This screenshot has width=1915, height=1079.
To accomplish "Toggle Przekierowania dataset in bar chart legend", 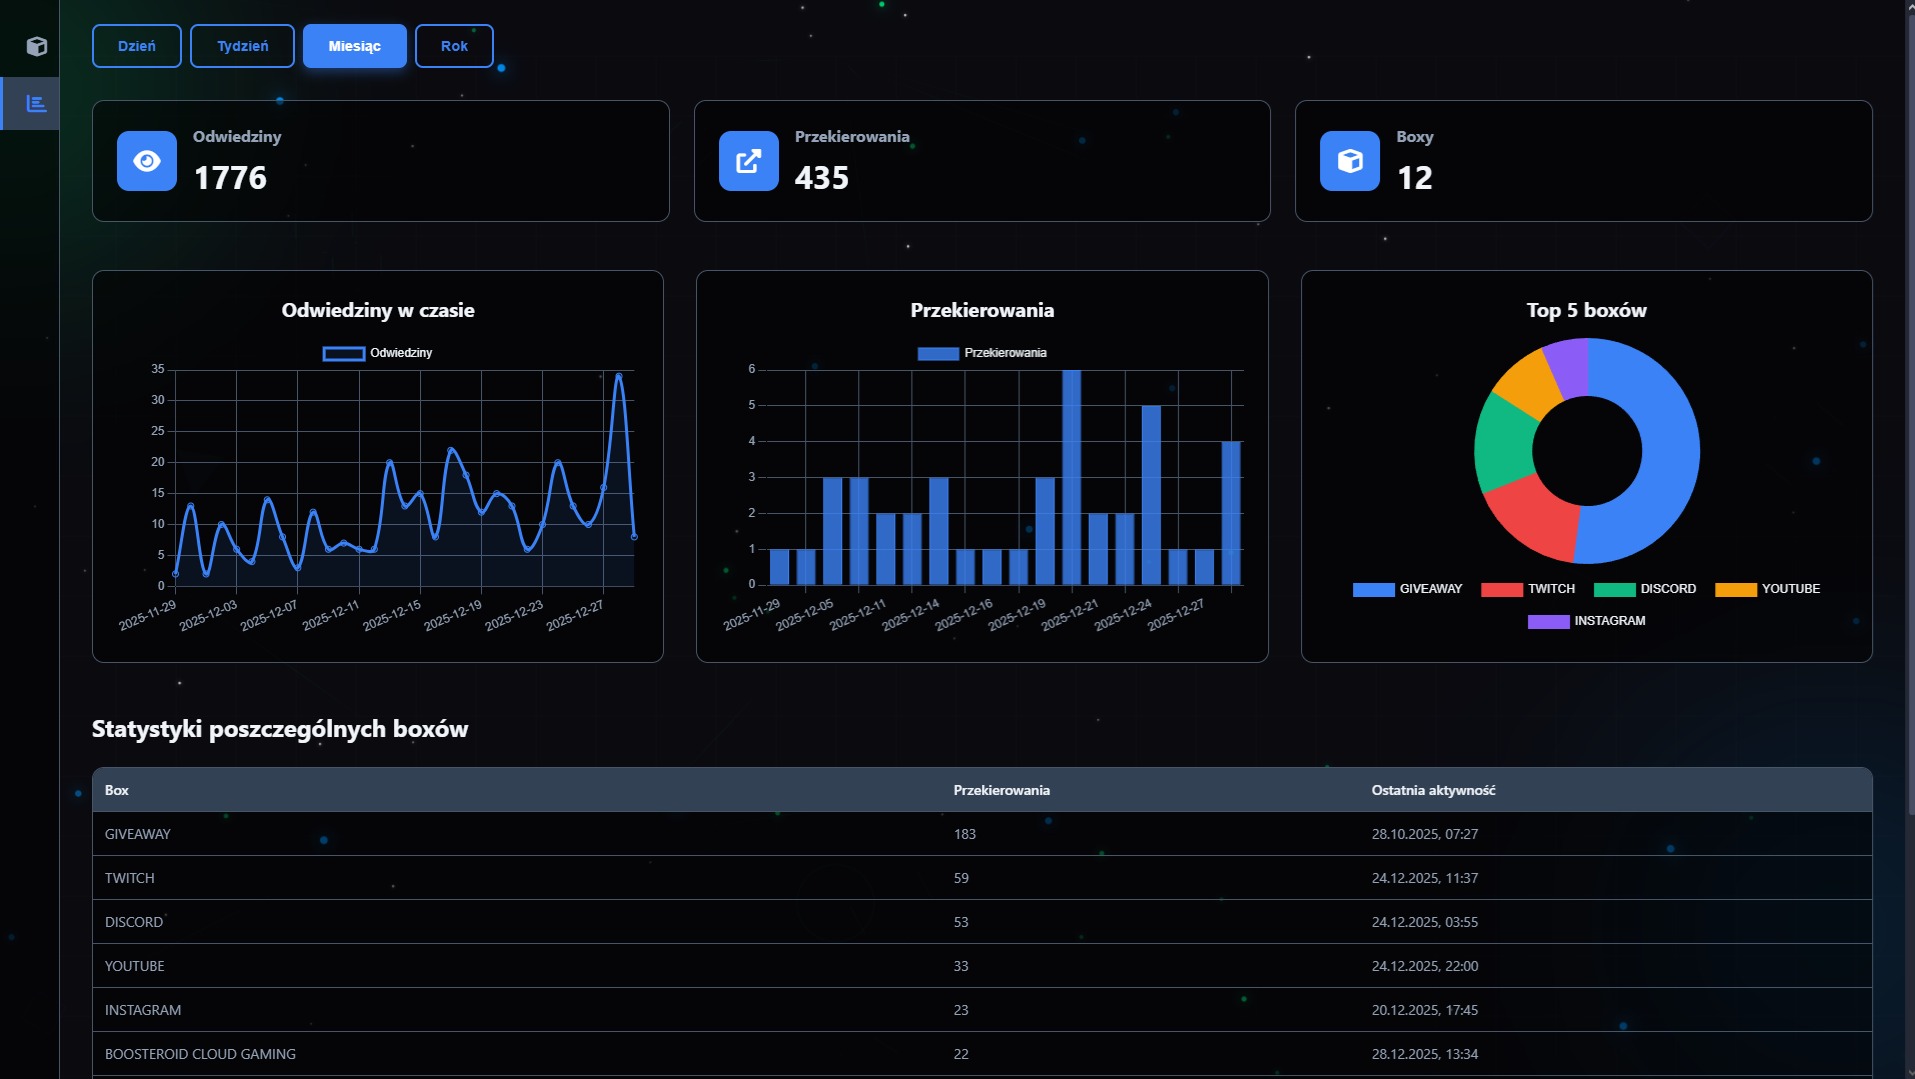I will pos(982,353).
